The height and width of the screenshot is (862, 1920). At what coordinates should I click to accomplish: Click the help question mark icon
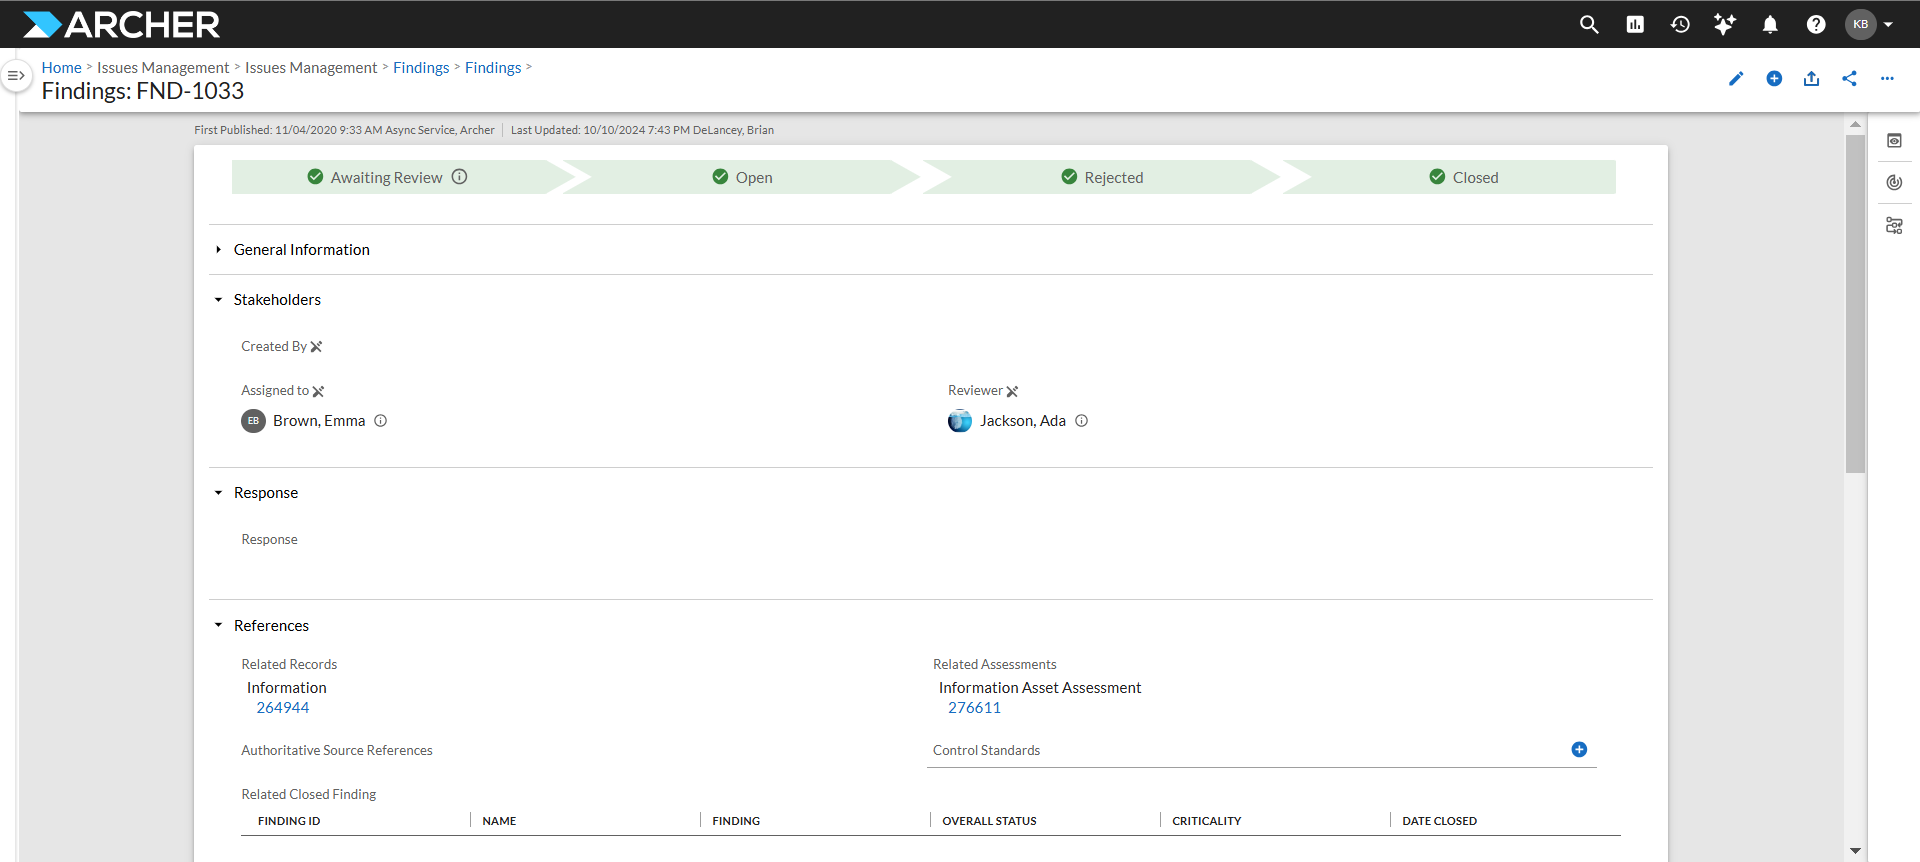tap(1816, 24)
